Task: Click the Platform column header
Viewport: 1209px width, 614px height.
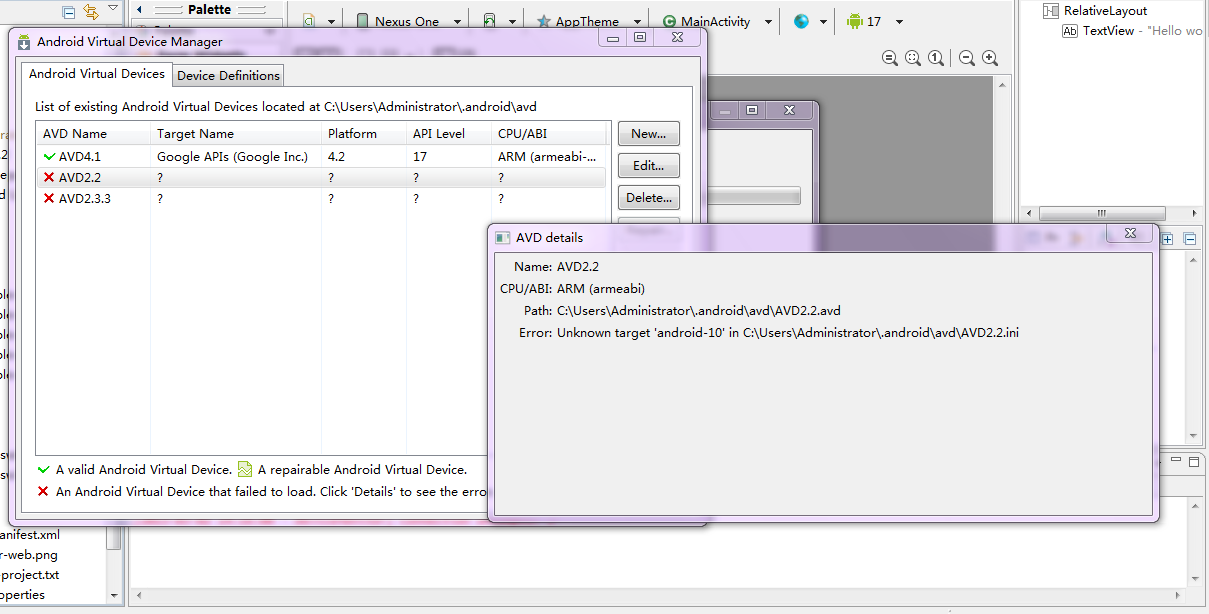Action: (364, 134)
